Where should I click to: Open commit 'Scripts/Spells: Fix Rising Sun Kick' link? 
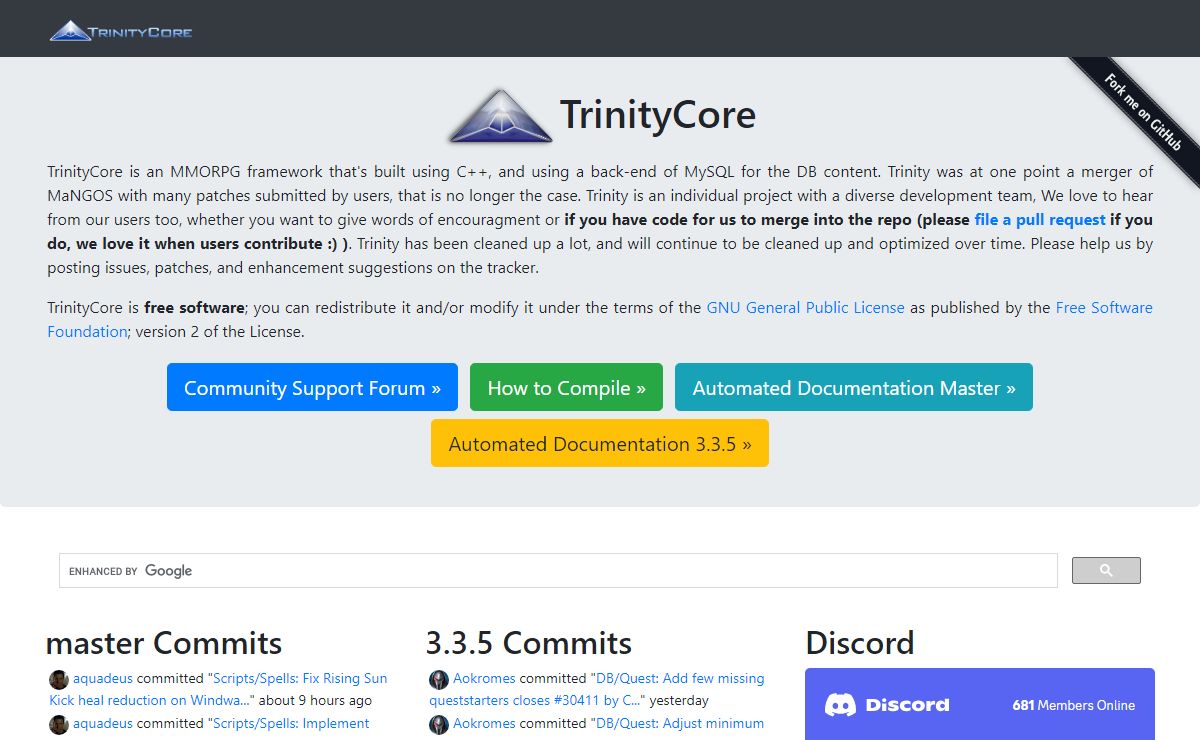[218, 689]
